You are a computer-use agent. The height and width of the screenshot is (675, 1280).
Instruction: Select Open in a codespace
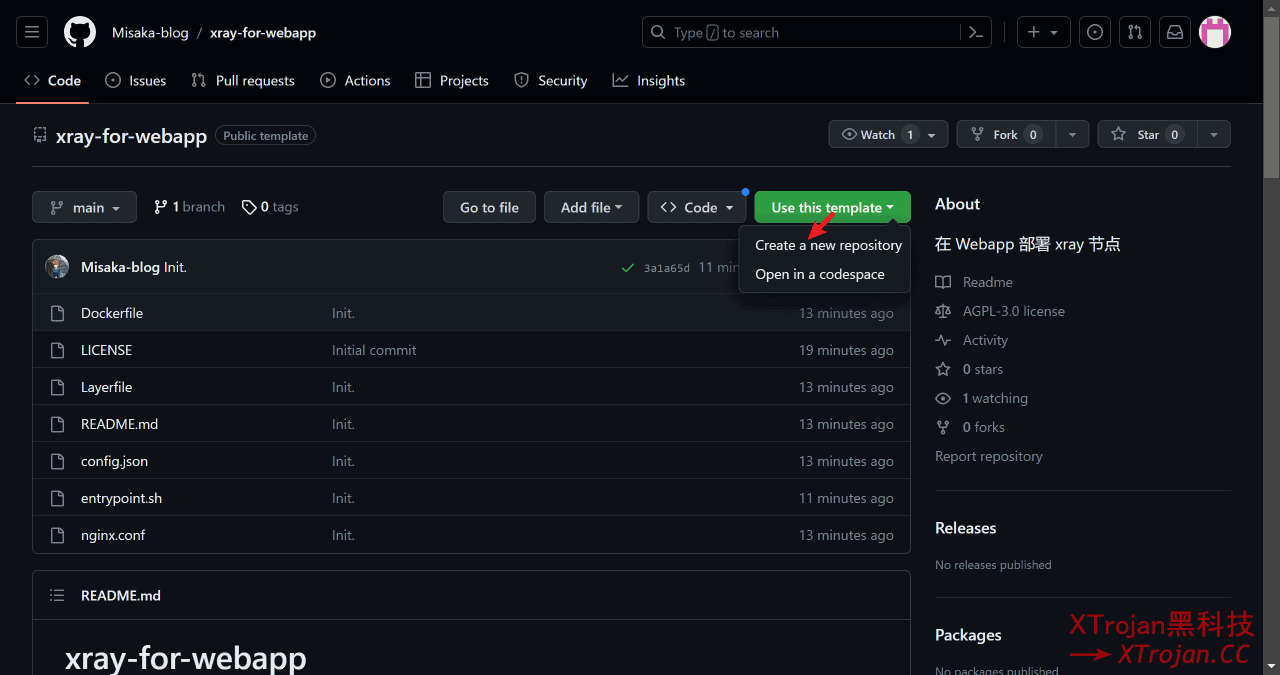point(820,274)
